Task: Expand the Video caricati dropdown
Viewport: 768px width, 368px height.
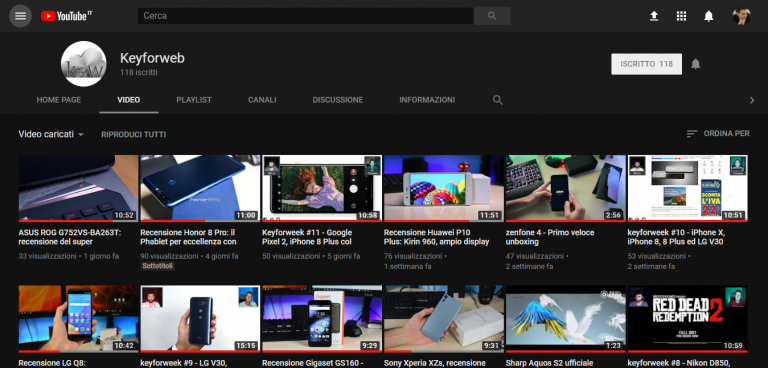Action: click(51, 134)
